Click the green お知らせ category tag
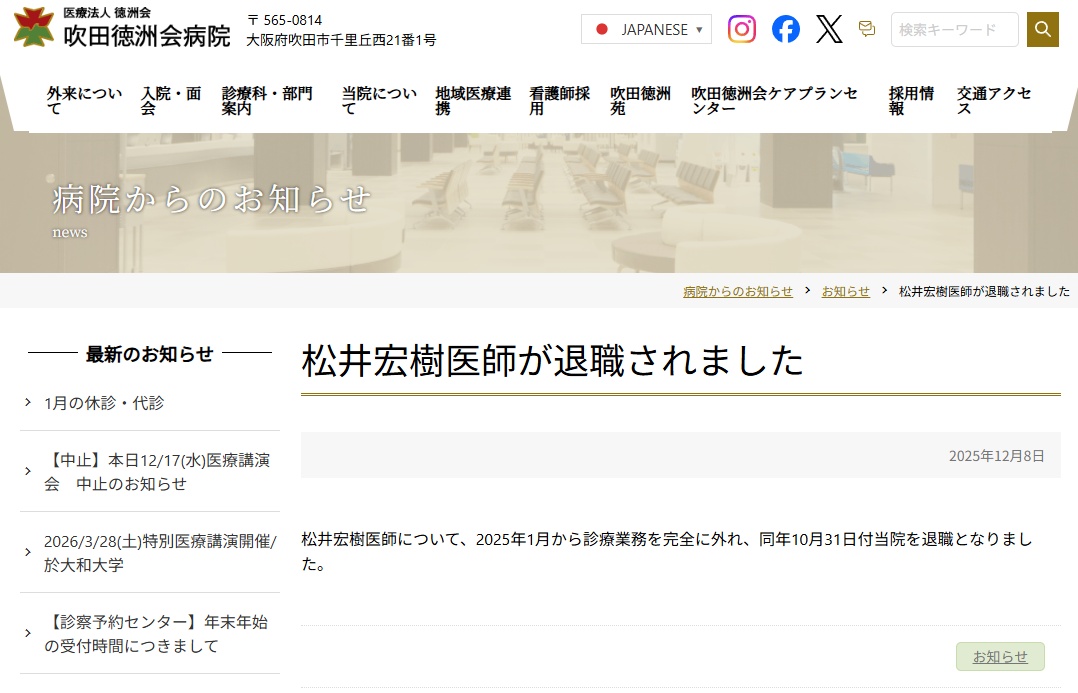 1000,656
